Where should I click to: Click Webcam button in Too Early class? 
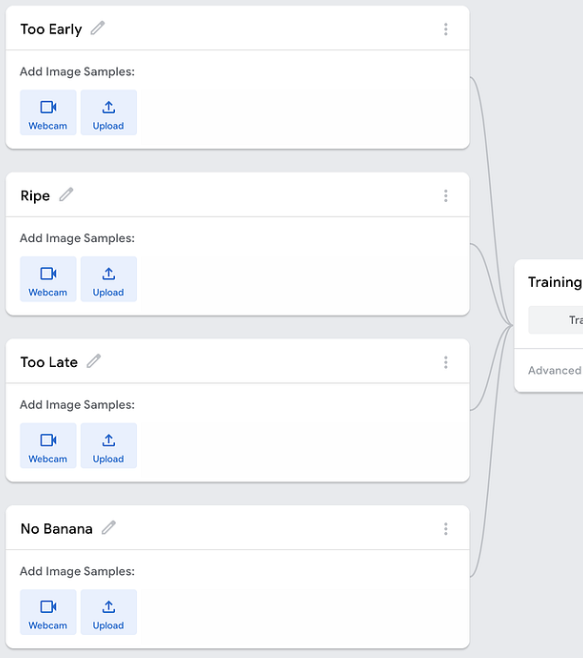(48, 112)
